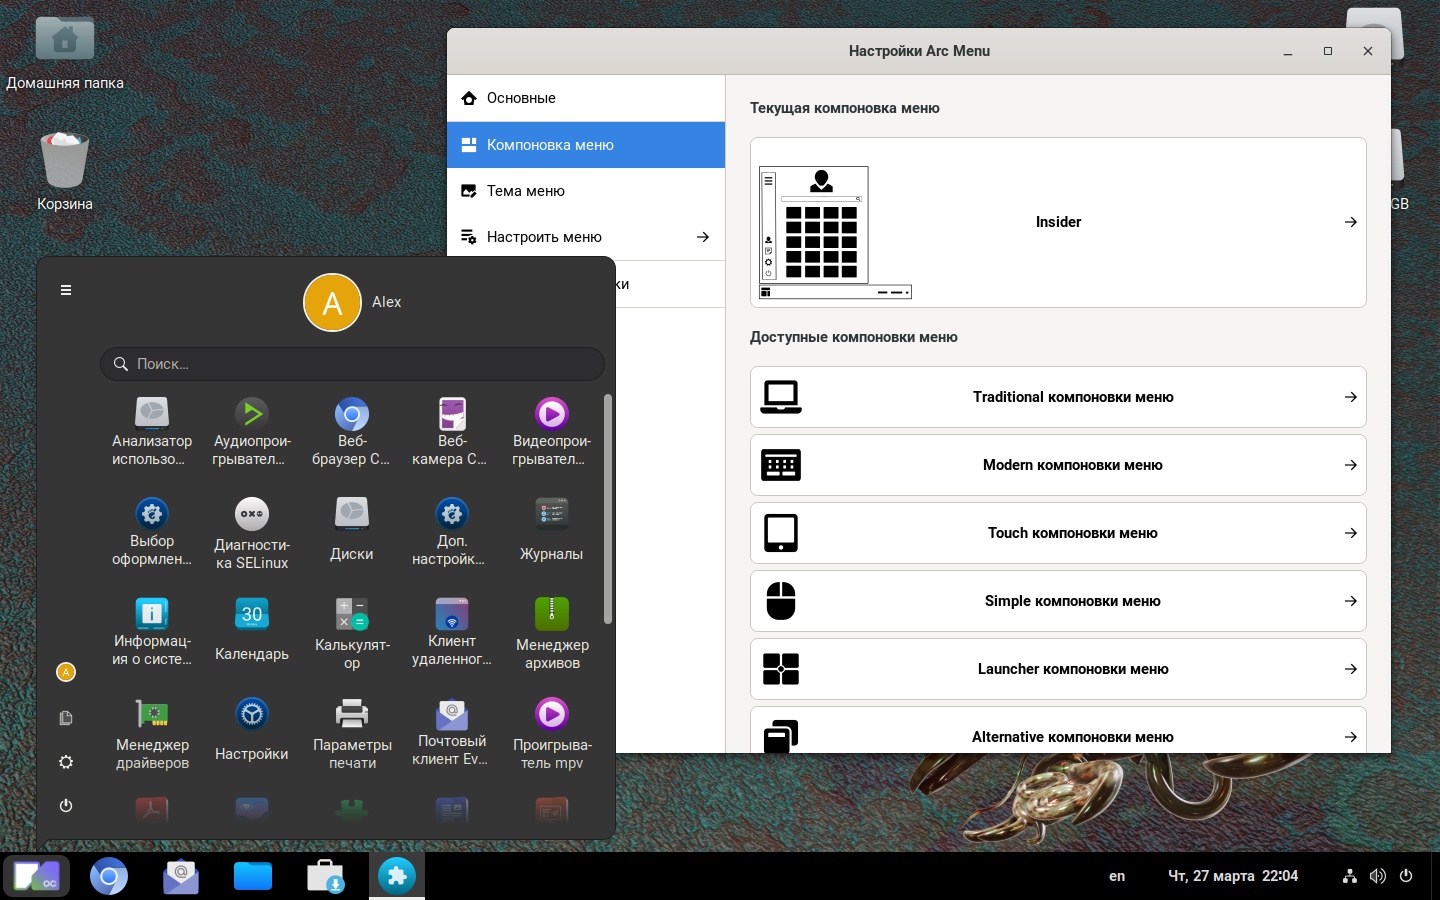Open the mail client from the taskbar

coord(181,877)
